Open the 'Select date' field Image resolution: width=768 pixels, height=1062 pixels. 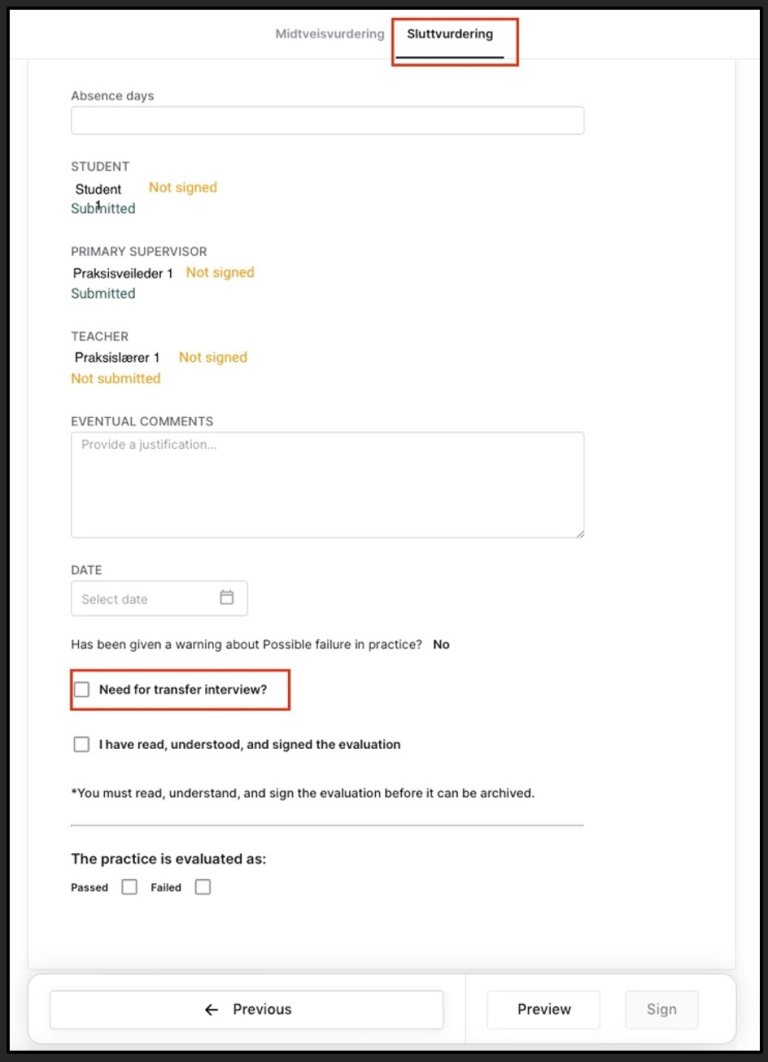pos(145,599)
